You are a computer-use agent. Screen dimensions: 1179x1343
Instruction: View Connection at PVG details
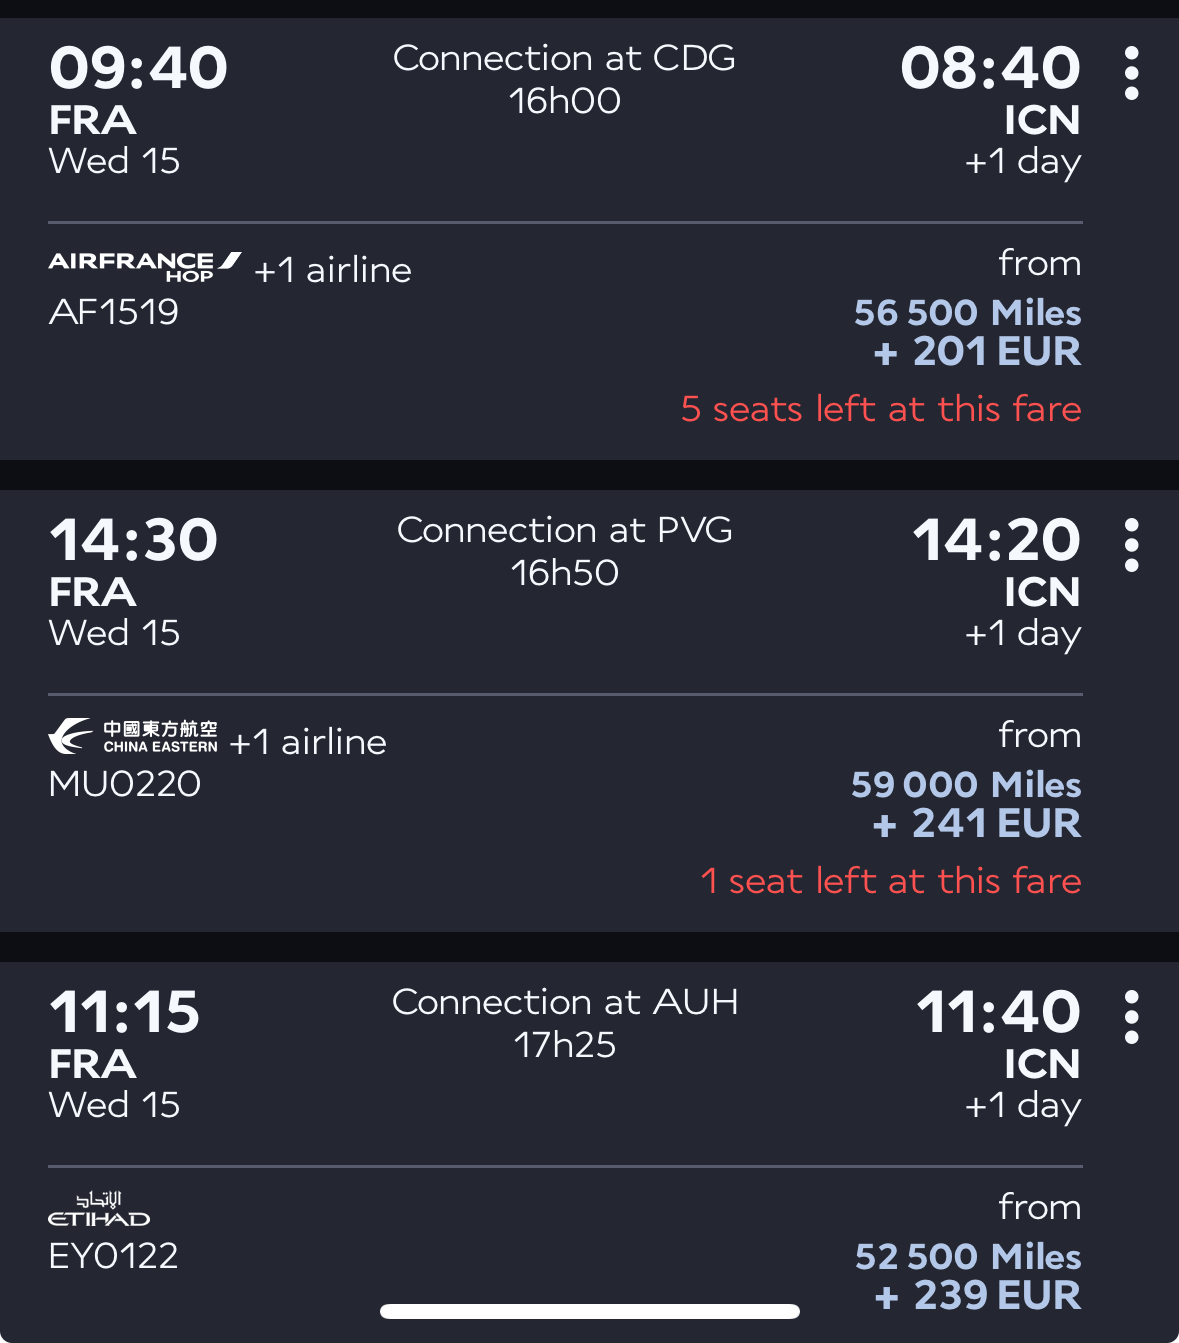click(x=564, y=551)
